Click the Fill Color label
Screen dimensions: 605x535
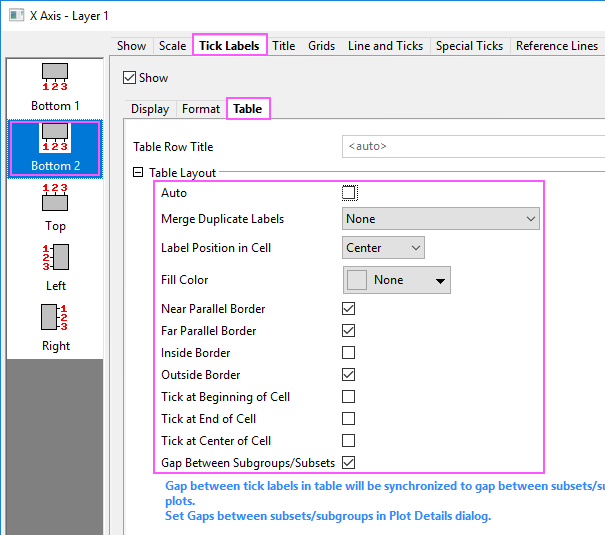(x=185, y=280)
